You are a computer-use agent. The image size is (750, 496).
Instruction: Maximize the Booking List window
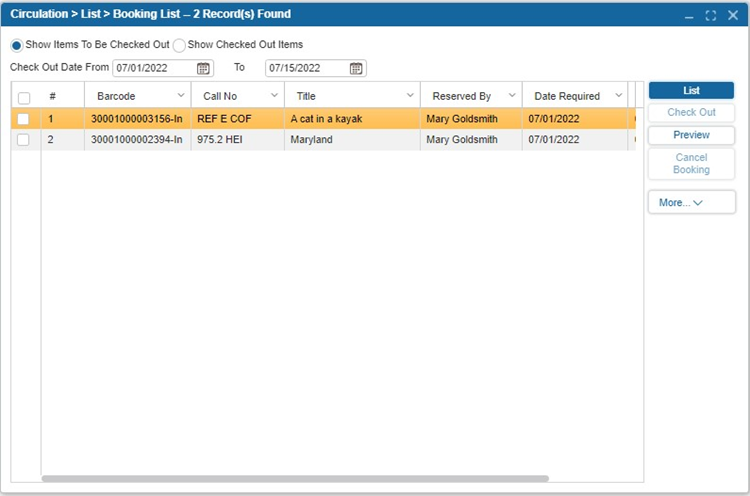pyautogui.click(x=711, y=16)
